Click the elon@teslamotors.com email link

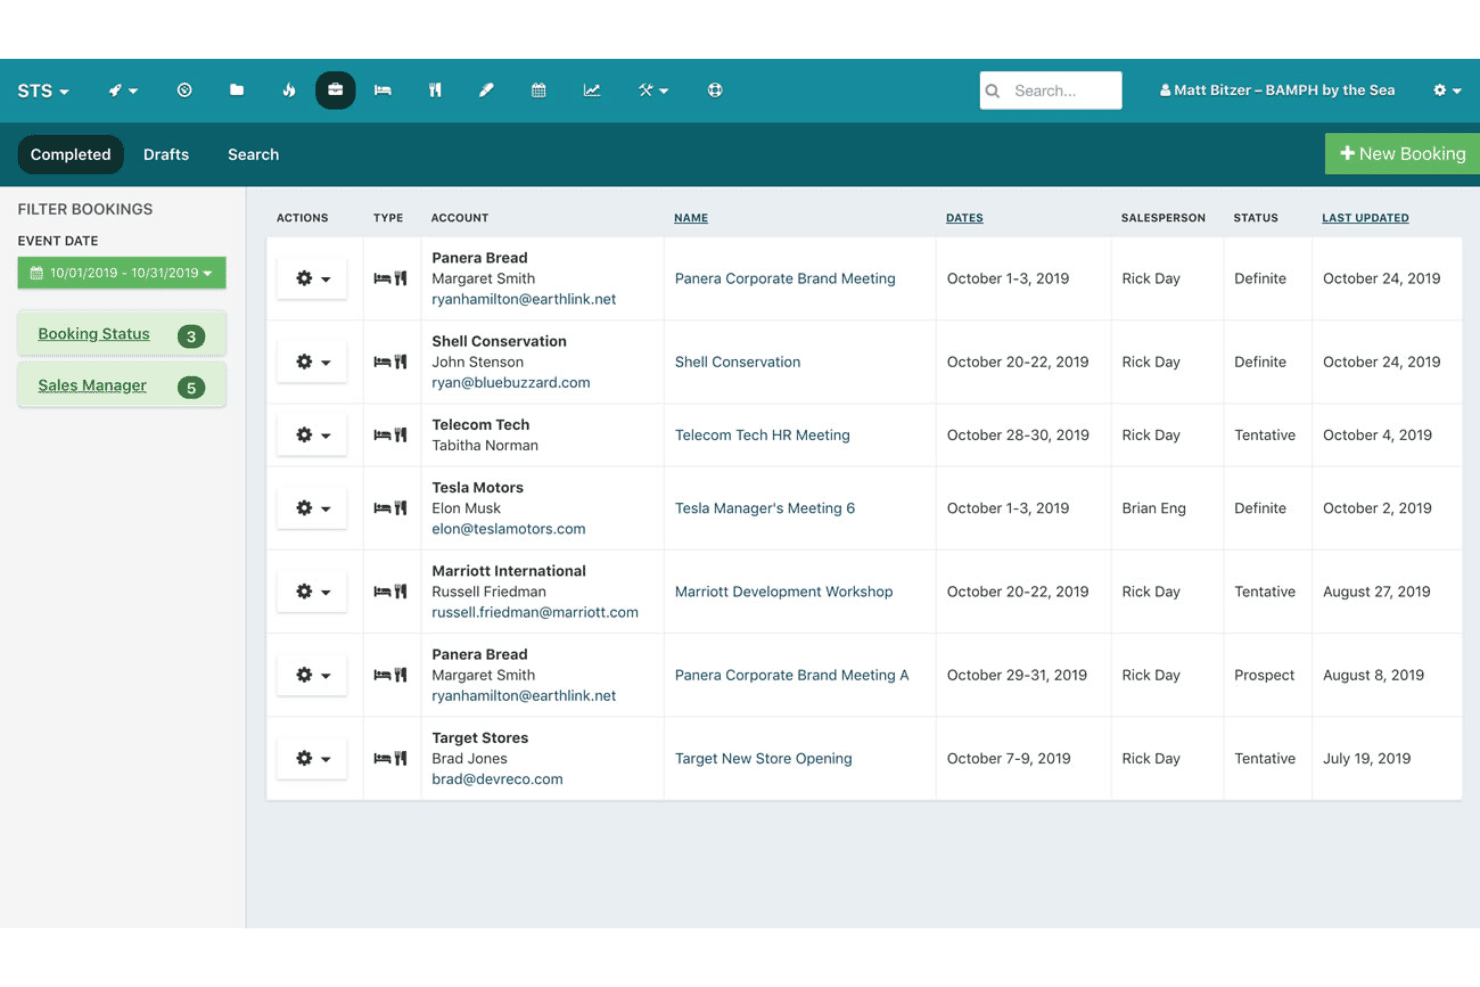pos(509,529)
